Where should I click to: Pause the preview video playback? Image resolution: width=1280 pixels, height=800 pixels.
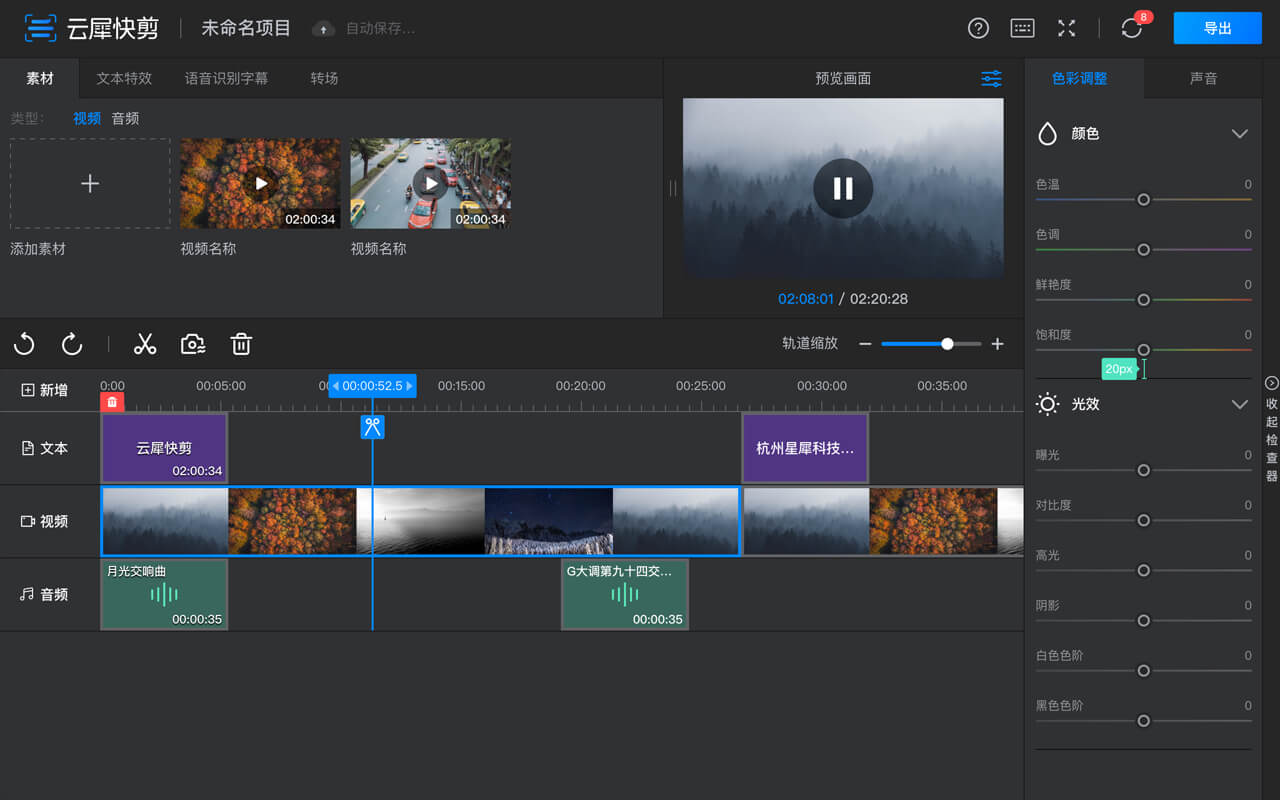point(843,188)
